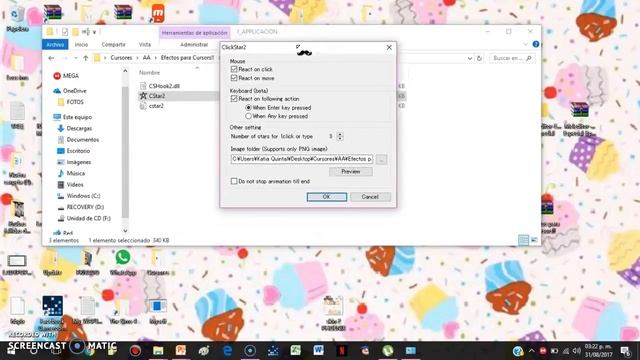This screenshot has width=640, height=360.
Task: Launch Microsoft Edge from the taskbar
Action: pyautogui.click(x=228, y=351)
